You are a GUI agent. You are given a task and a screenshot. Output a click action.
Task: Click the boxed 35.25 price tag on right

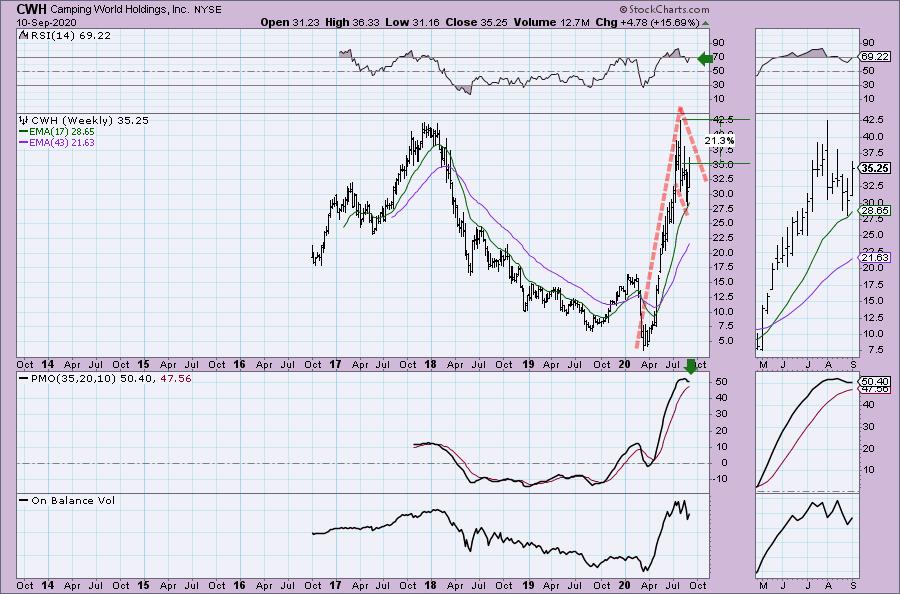(875, 169)
